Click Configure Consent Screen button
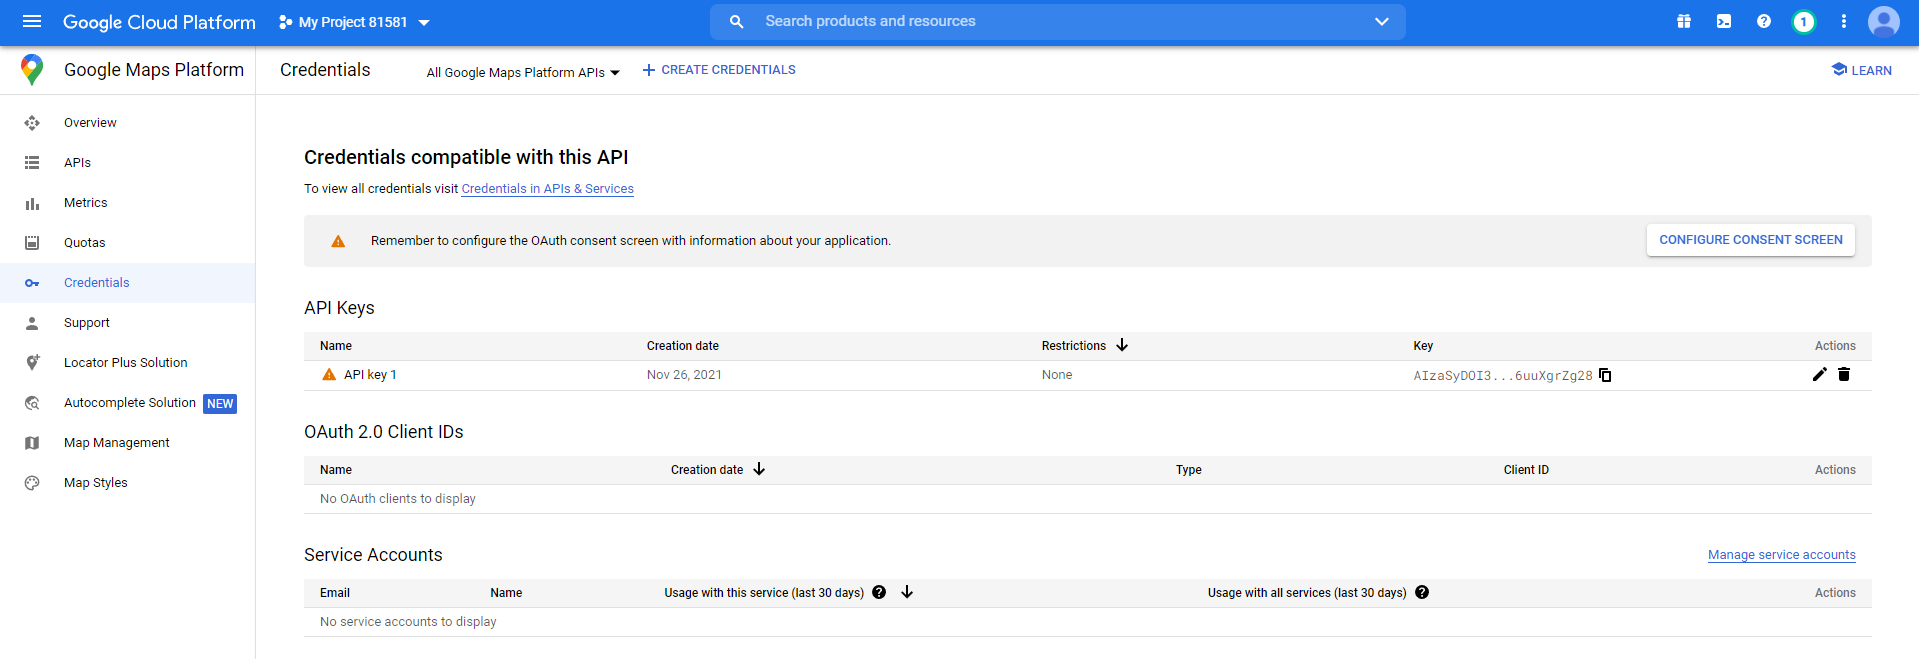 click(1750, 240)
